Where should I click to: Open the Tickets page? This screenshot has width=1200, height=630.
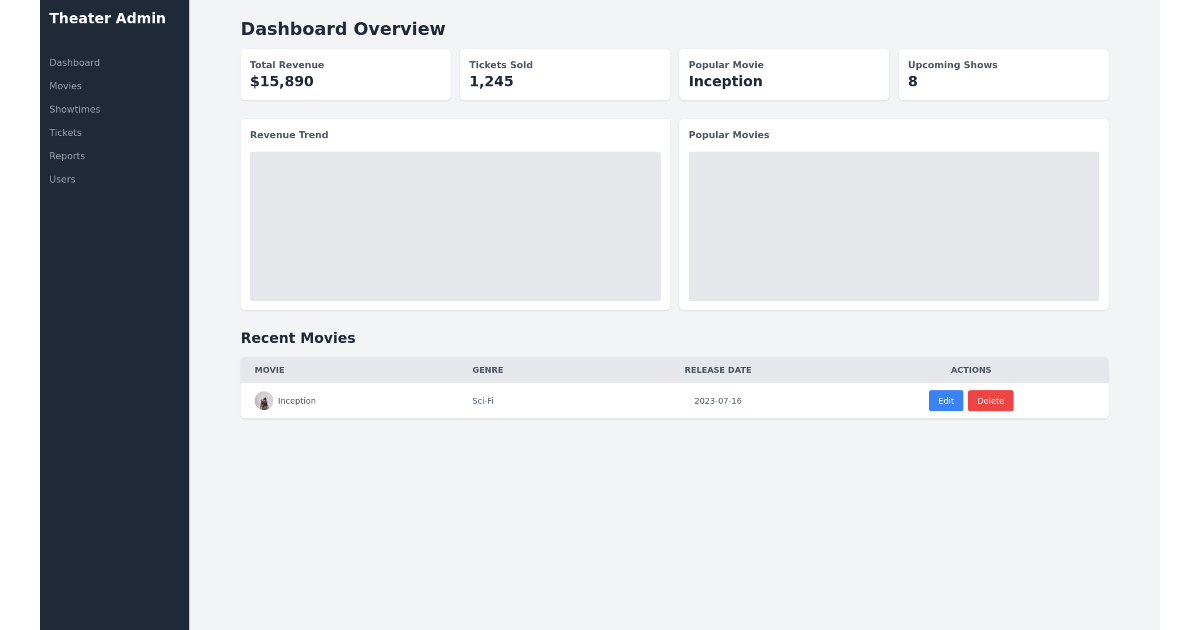click(65, 132)
